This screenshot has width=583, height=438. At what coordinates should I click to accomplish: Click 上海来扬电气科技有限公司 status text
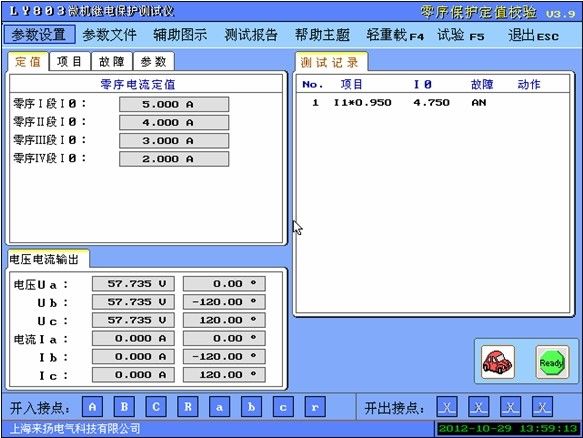click(x=75, y=429)
